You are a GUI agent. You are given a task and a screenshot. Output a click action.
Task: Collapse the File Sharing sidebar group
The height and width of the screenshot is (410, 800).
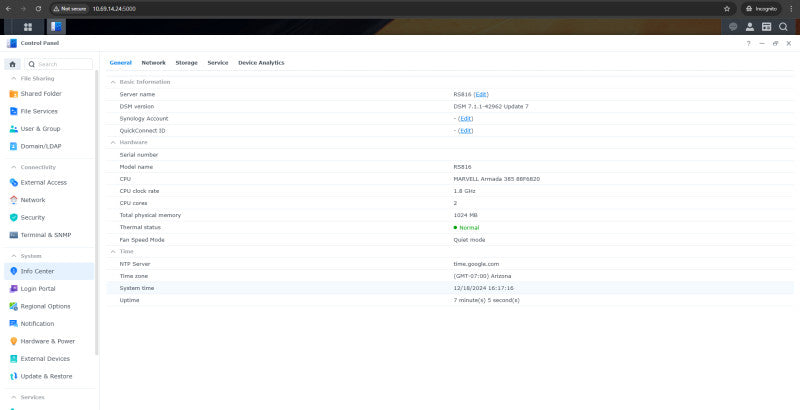tap(13, 79)
